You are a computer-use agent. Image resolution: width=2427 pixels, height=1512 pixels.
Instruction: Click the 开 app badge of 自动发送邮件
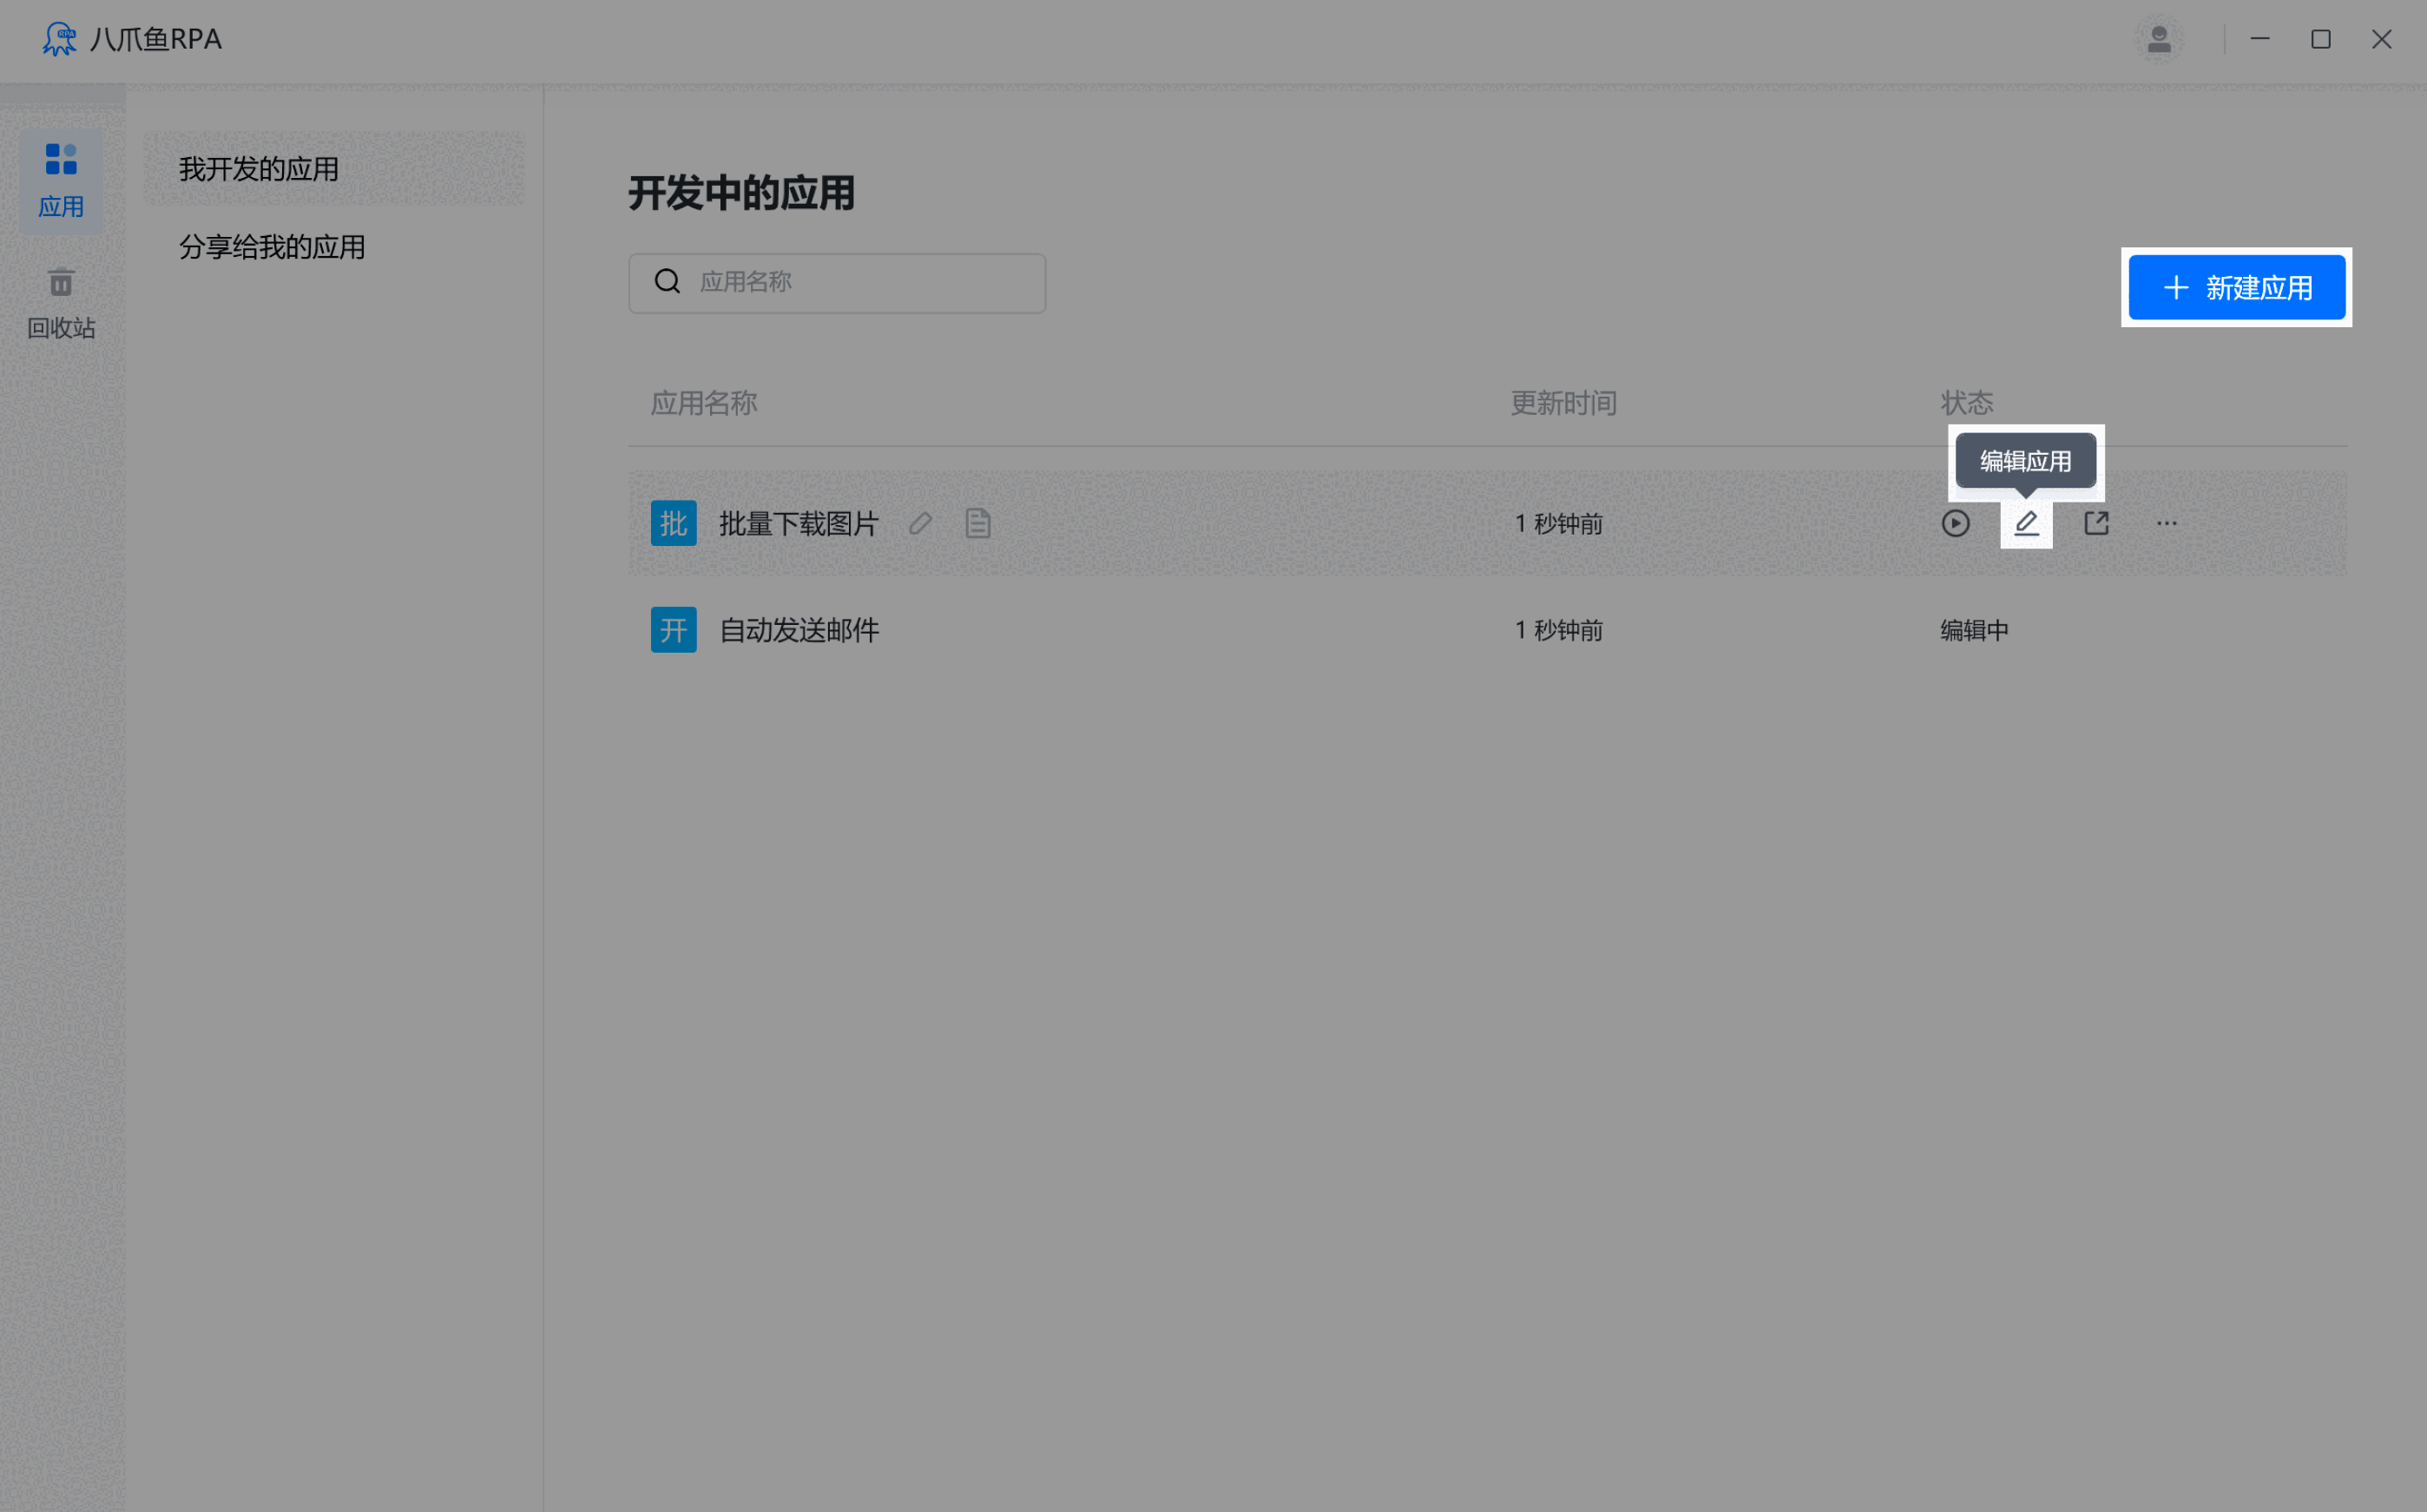(x=673, y=630)
